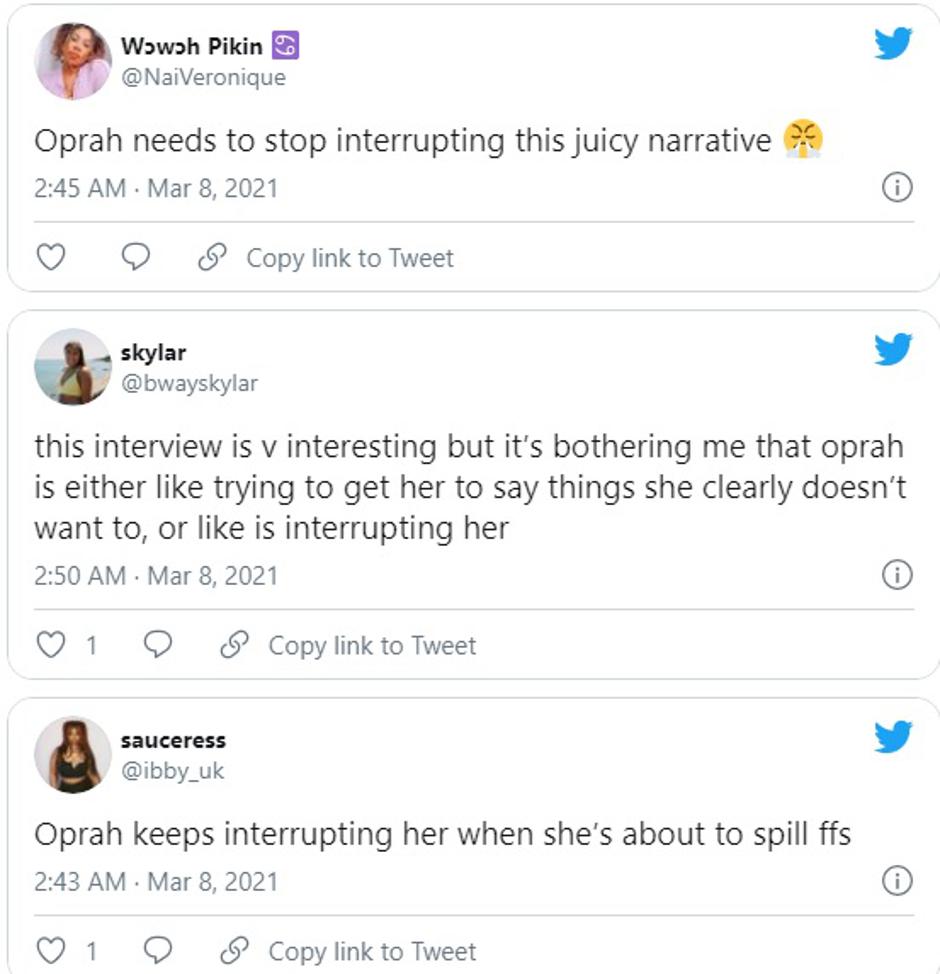Reply to sauceress tweet via comment icon
The image size is (940, 974).
tap(157, 951)
